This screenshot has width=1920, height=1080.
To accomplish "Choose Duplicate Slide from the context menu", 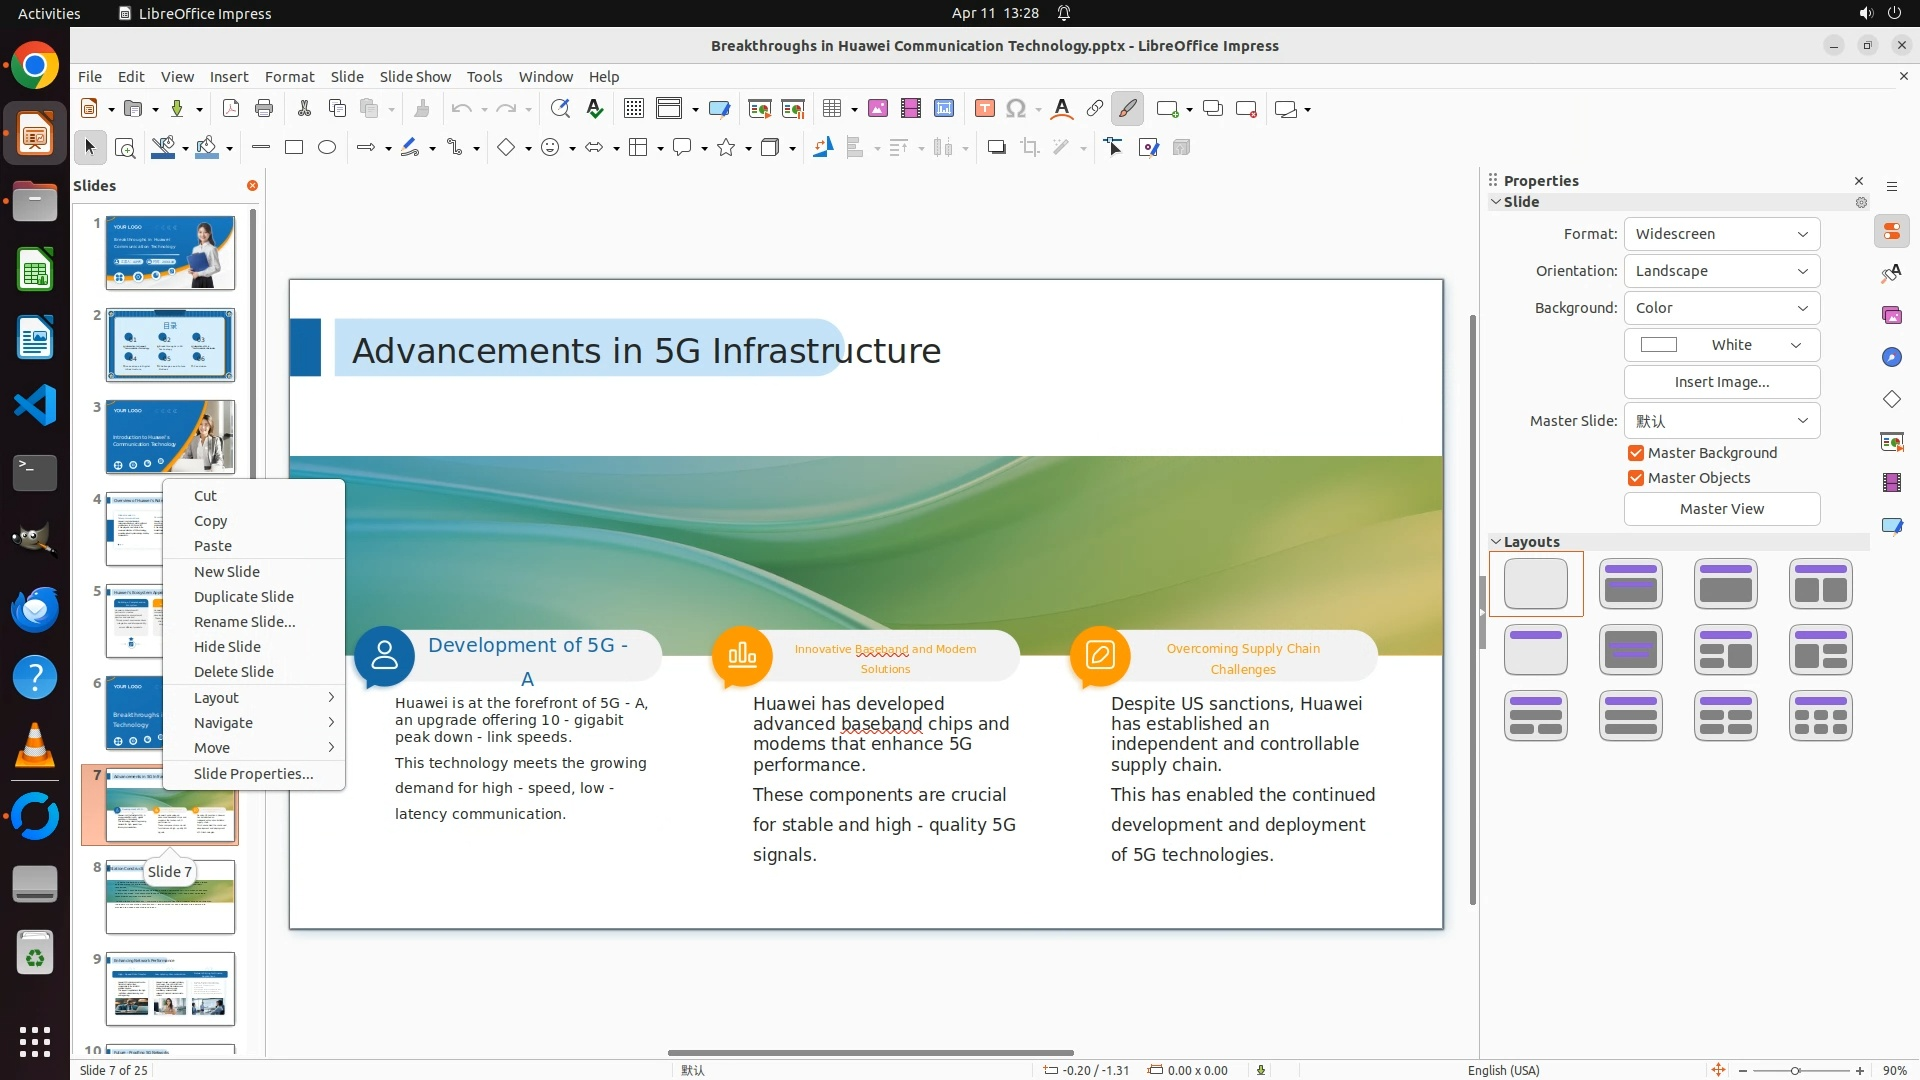I will click(x=244, y=597).
